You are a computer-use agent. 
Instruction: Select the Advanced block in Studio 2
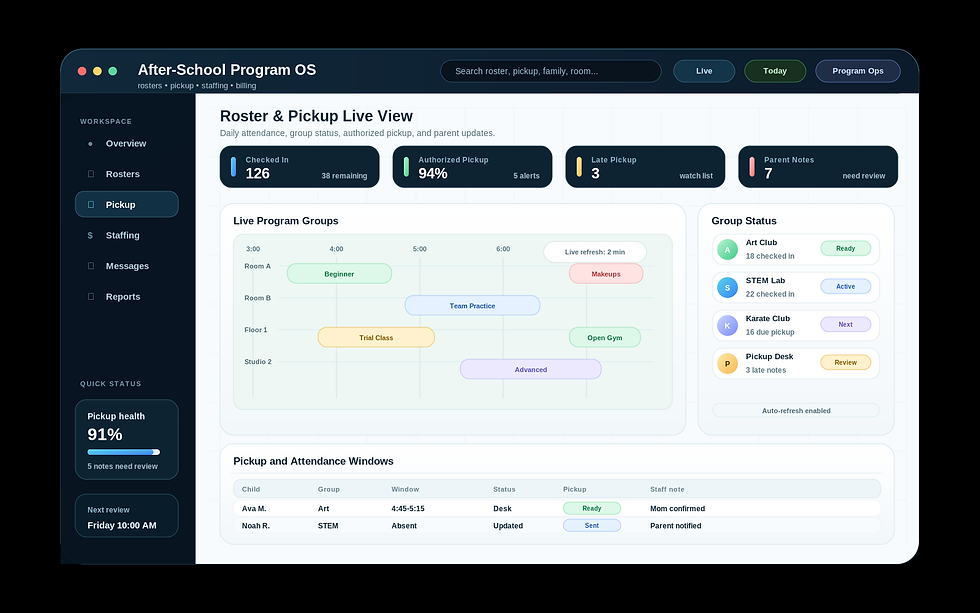pyautogui.click(x=531, y=369)
